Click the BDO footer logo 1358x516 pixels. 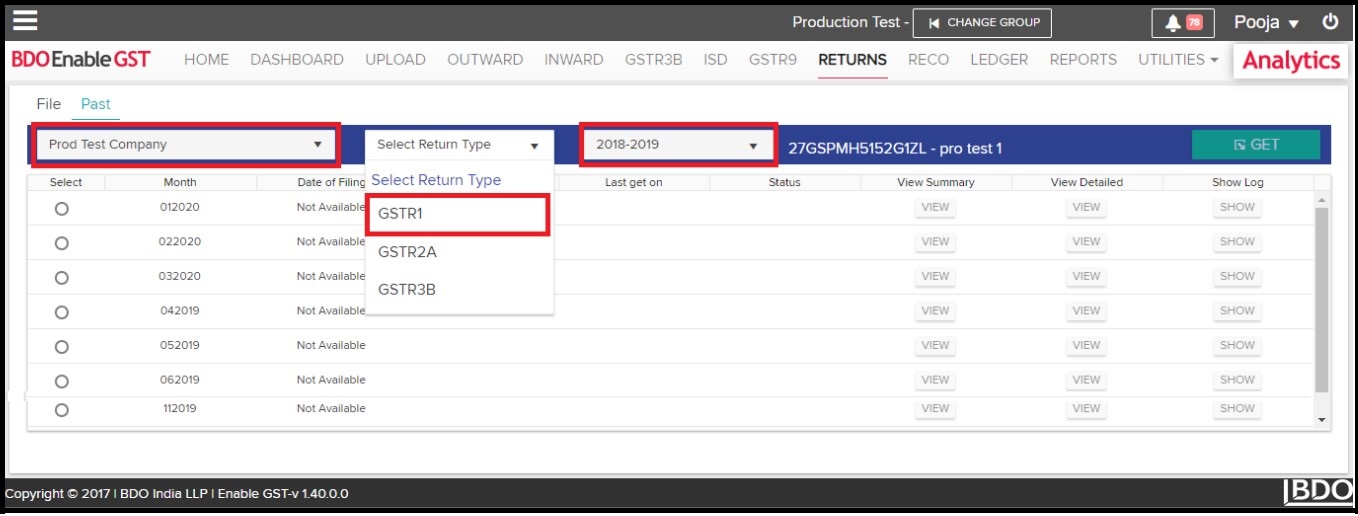coord(1316,492)
